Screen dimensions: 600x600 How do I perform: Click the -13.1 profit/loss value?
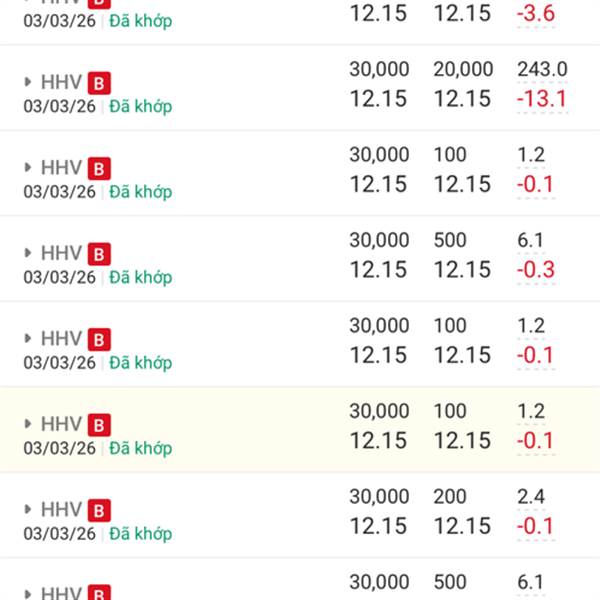[x=542, y=99]
